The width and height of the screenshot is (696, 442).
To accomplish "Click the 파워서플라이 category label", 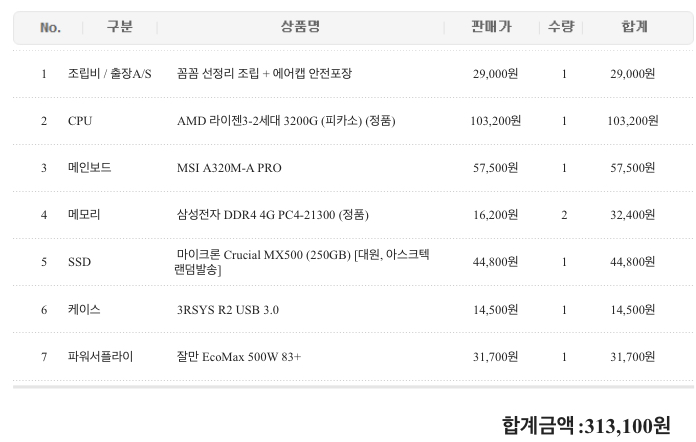I will [x=100, y=357].
